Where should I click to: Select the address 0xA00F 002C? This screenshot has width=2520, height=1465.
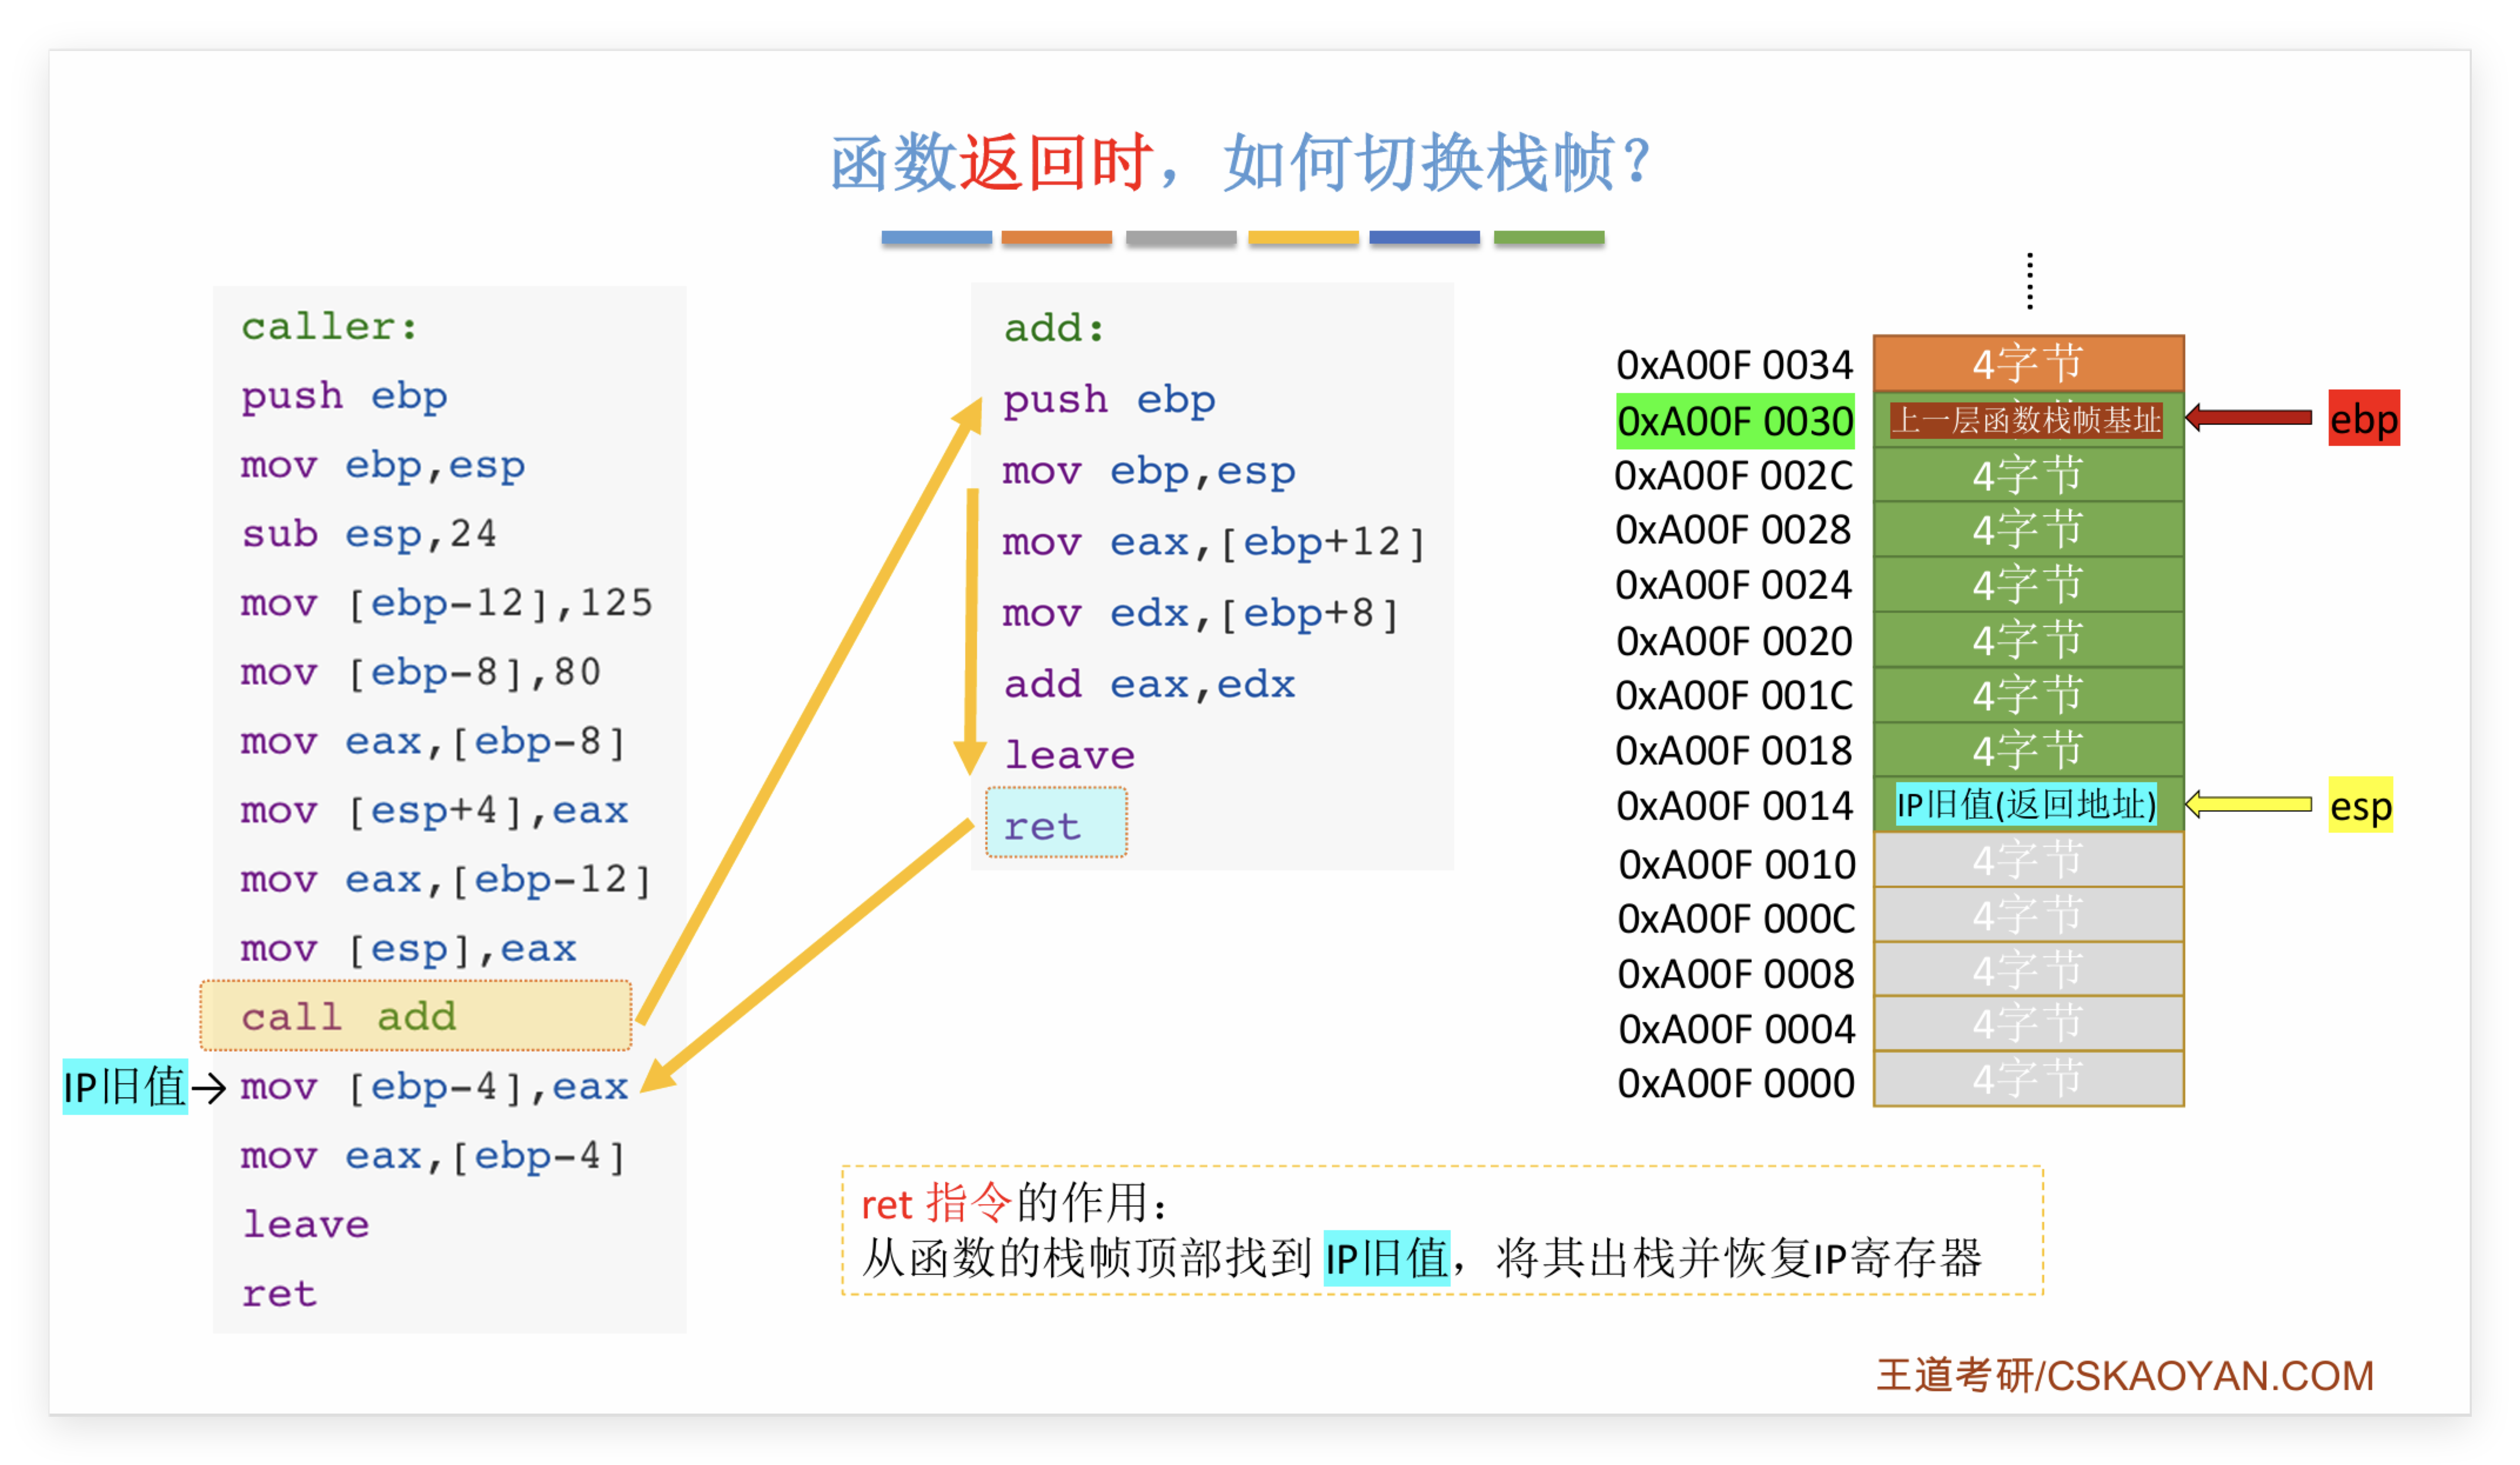(1734, 476)
